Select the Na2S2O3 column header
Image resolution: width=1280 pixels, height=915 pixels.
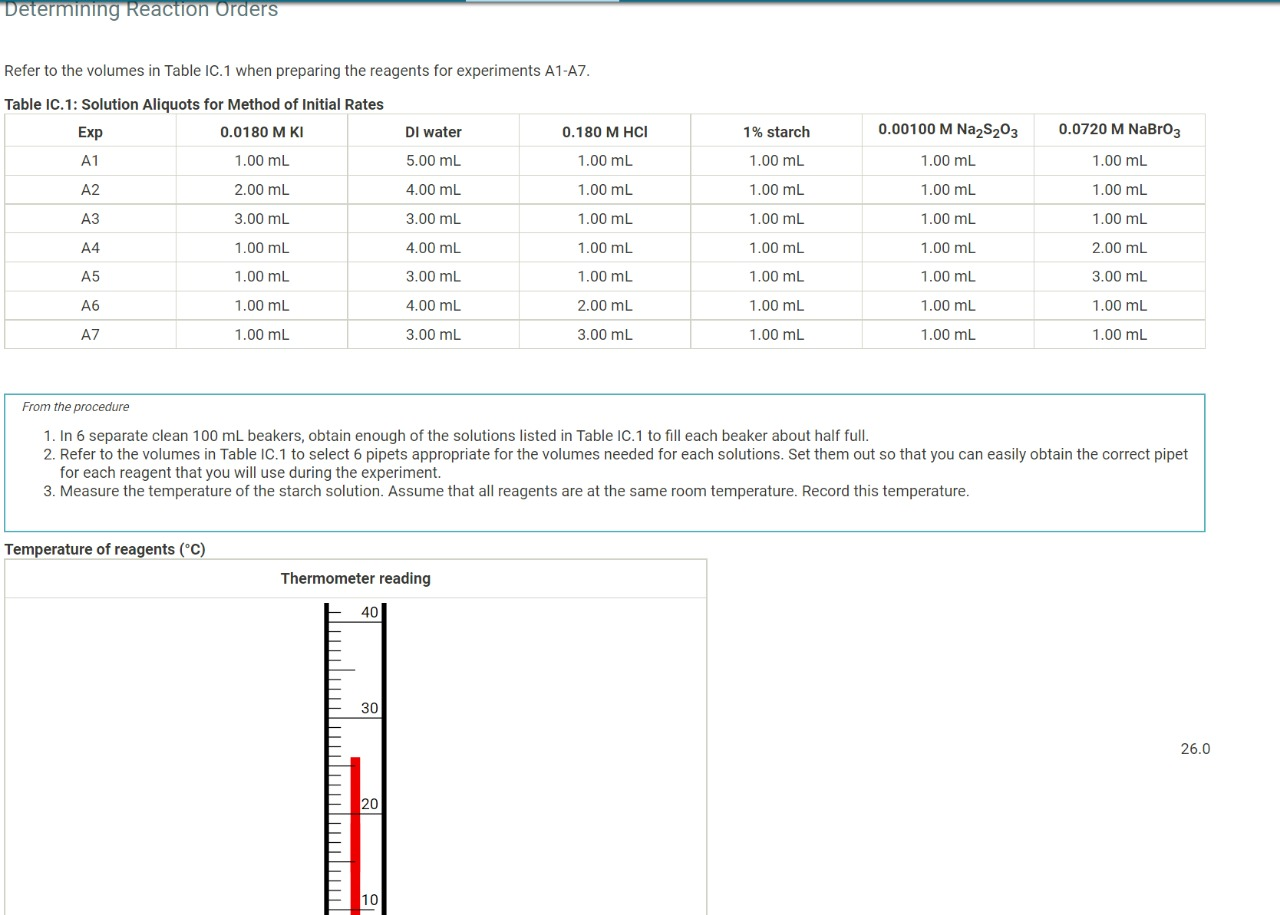click(x=947, y=129)
